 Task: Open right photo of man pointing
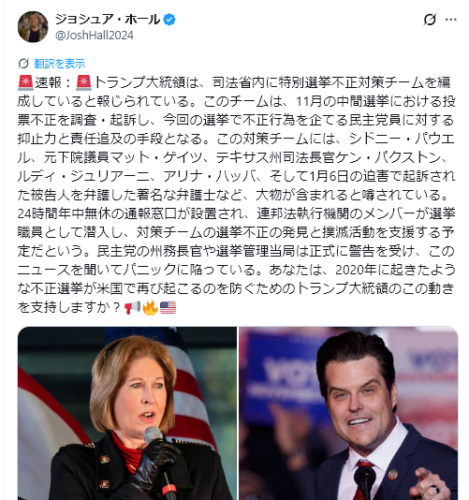coord(348,413)
